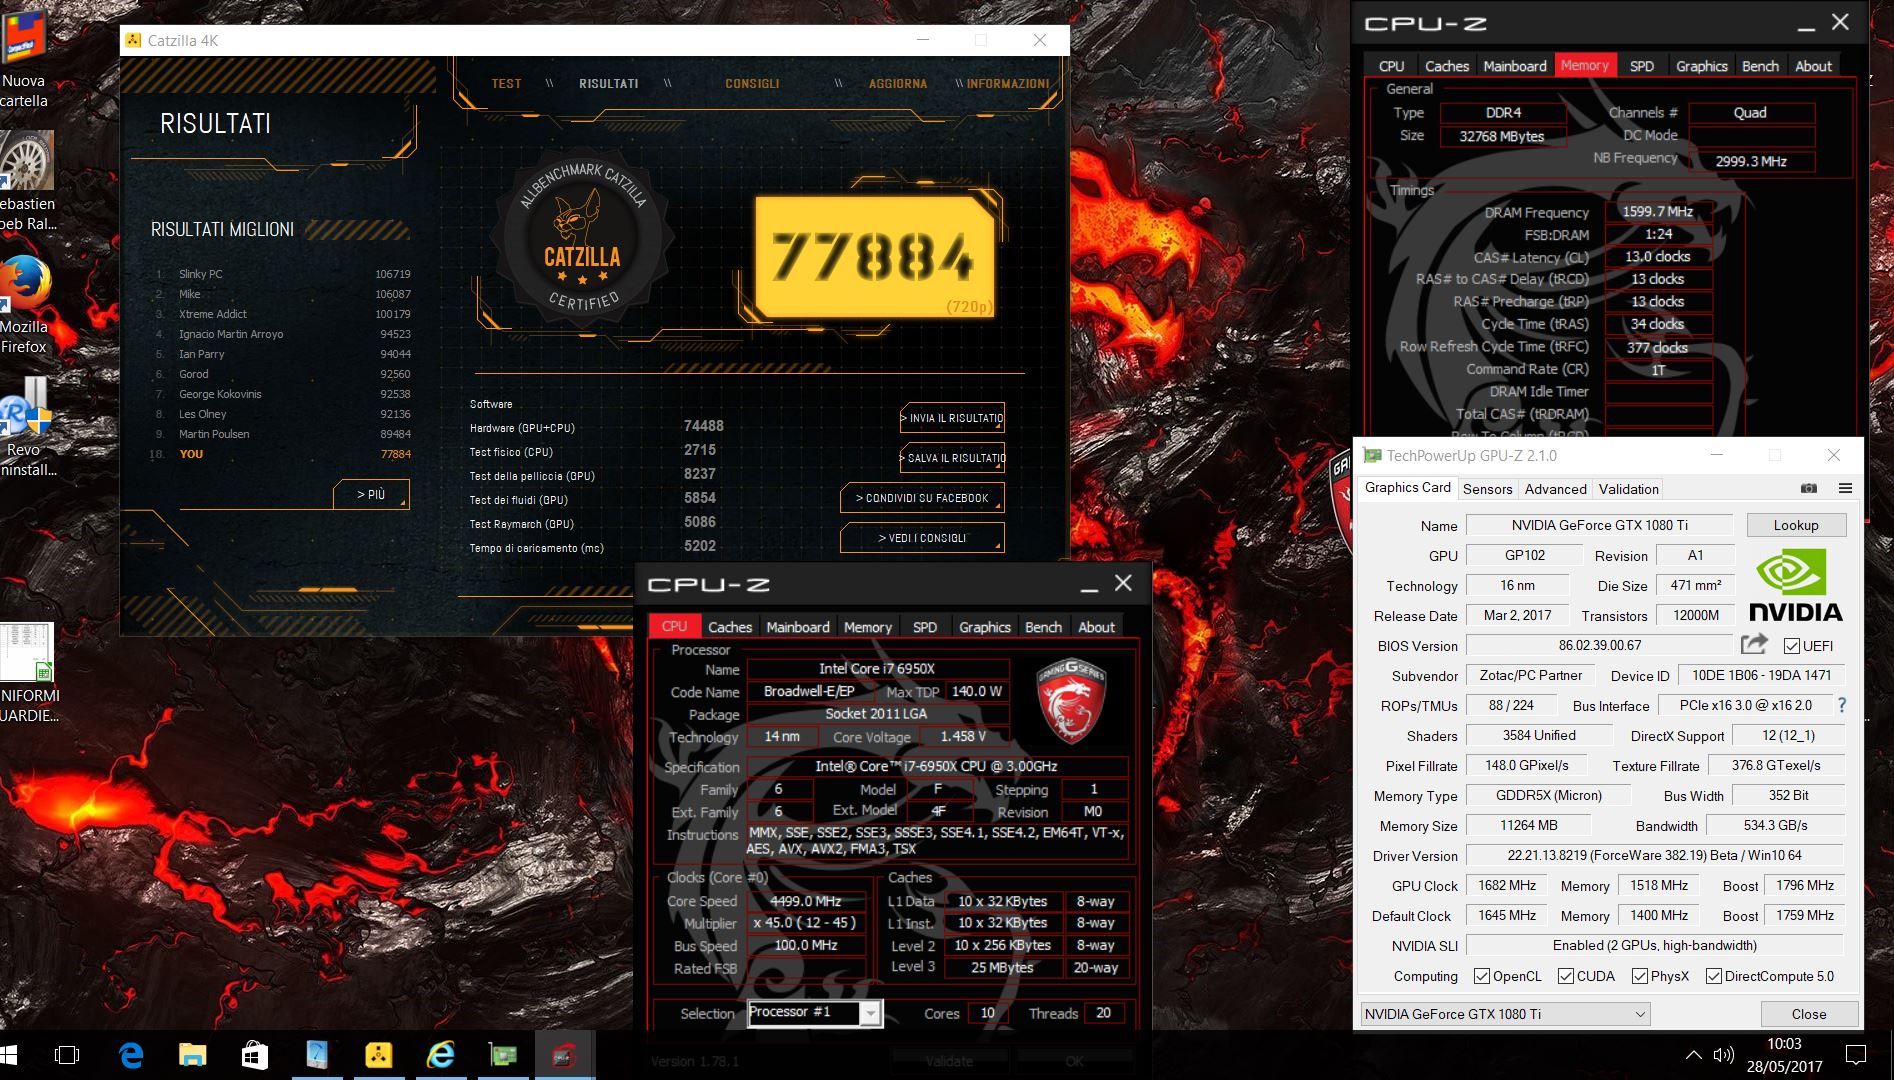
Task: Open the Mozilla Firefox desktop shortcut
Action: coord(25,305)
